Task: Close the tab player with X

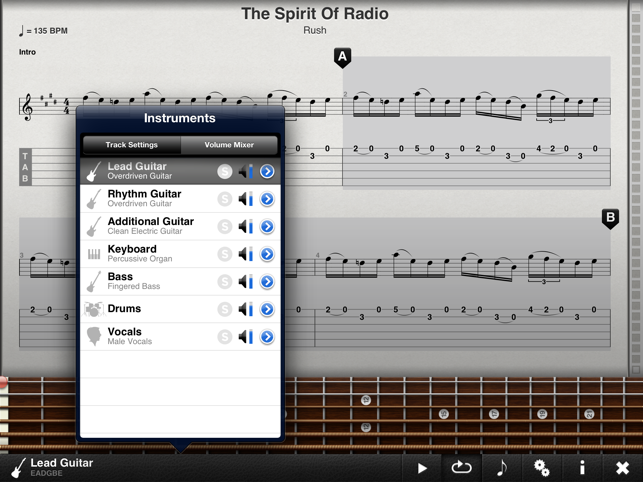Action: 622,468
